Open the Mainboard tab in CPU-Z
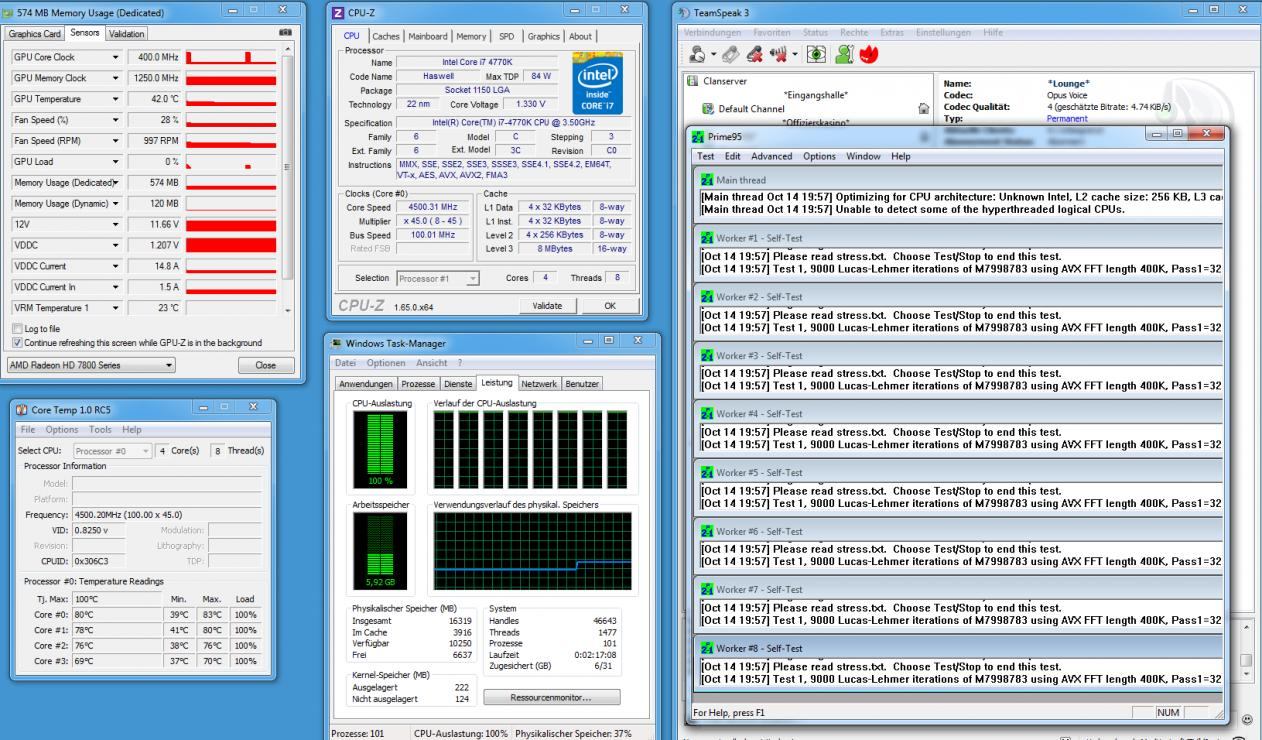Image resolution: width=1262 pixels, height=740 pixels. pyautogui.click(x=426, y=37)
